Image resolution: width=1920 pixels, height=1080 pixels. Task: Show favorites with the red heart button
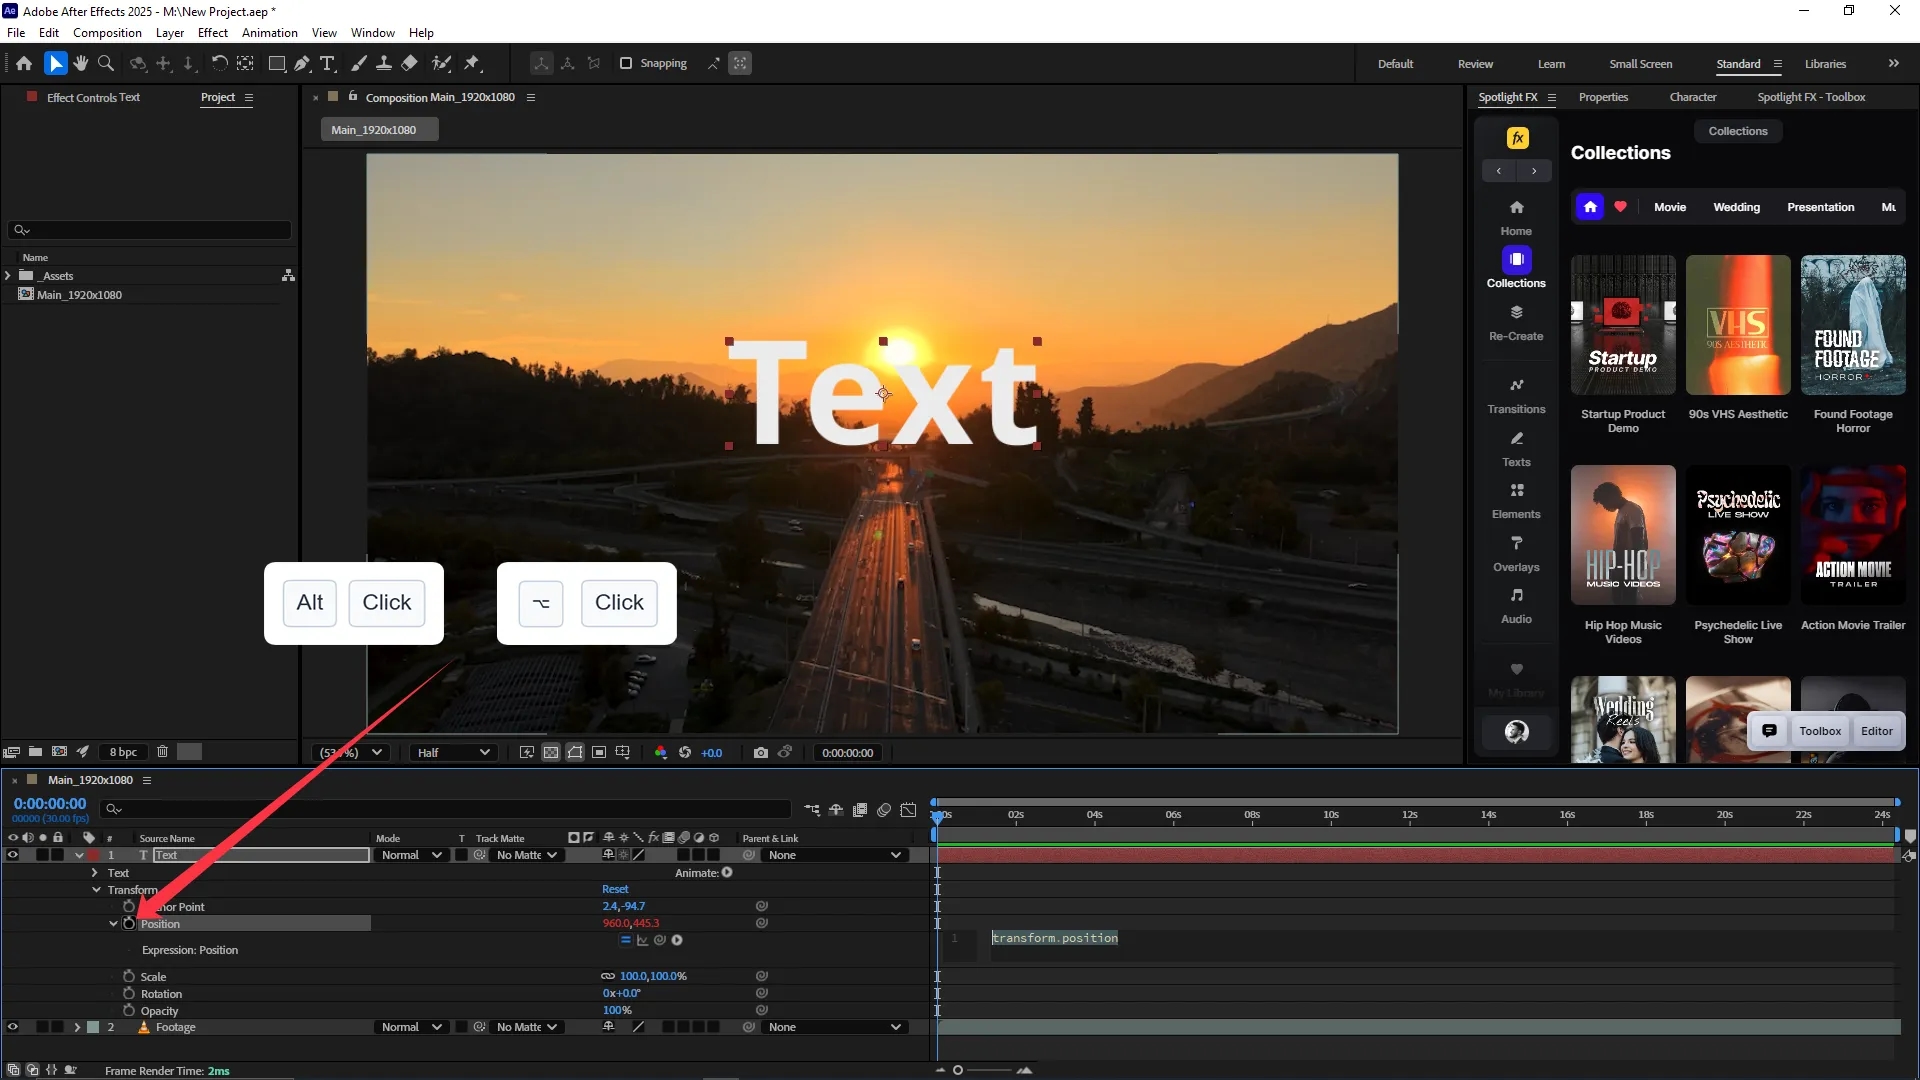point(1620,207)
